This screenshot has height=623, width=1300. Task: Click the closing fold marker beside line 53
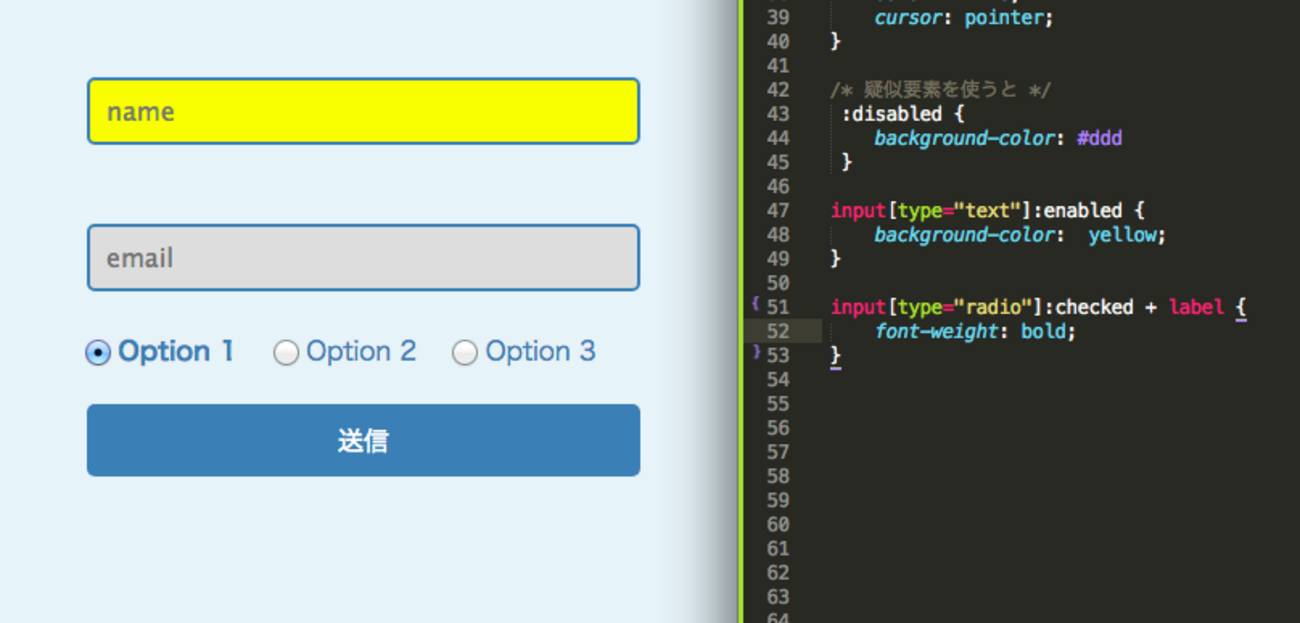756,352
